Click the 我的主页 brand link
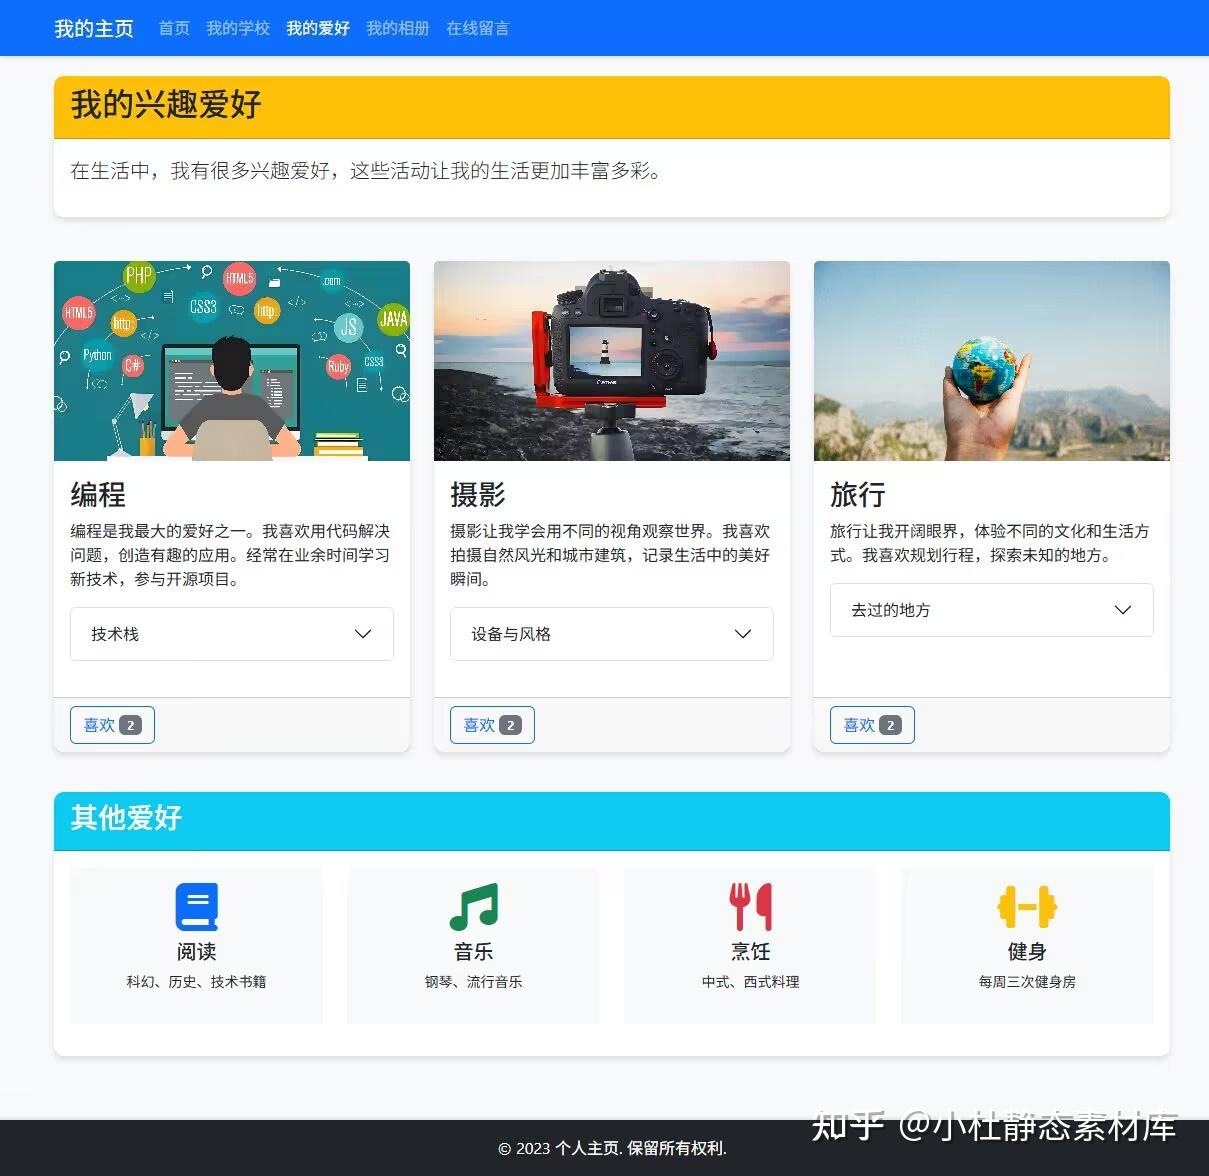Viewport: 1209px width, 1176px height. [x=93, y=28]
